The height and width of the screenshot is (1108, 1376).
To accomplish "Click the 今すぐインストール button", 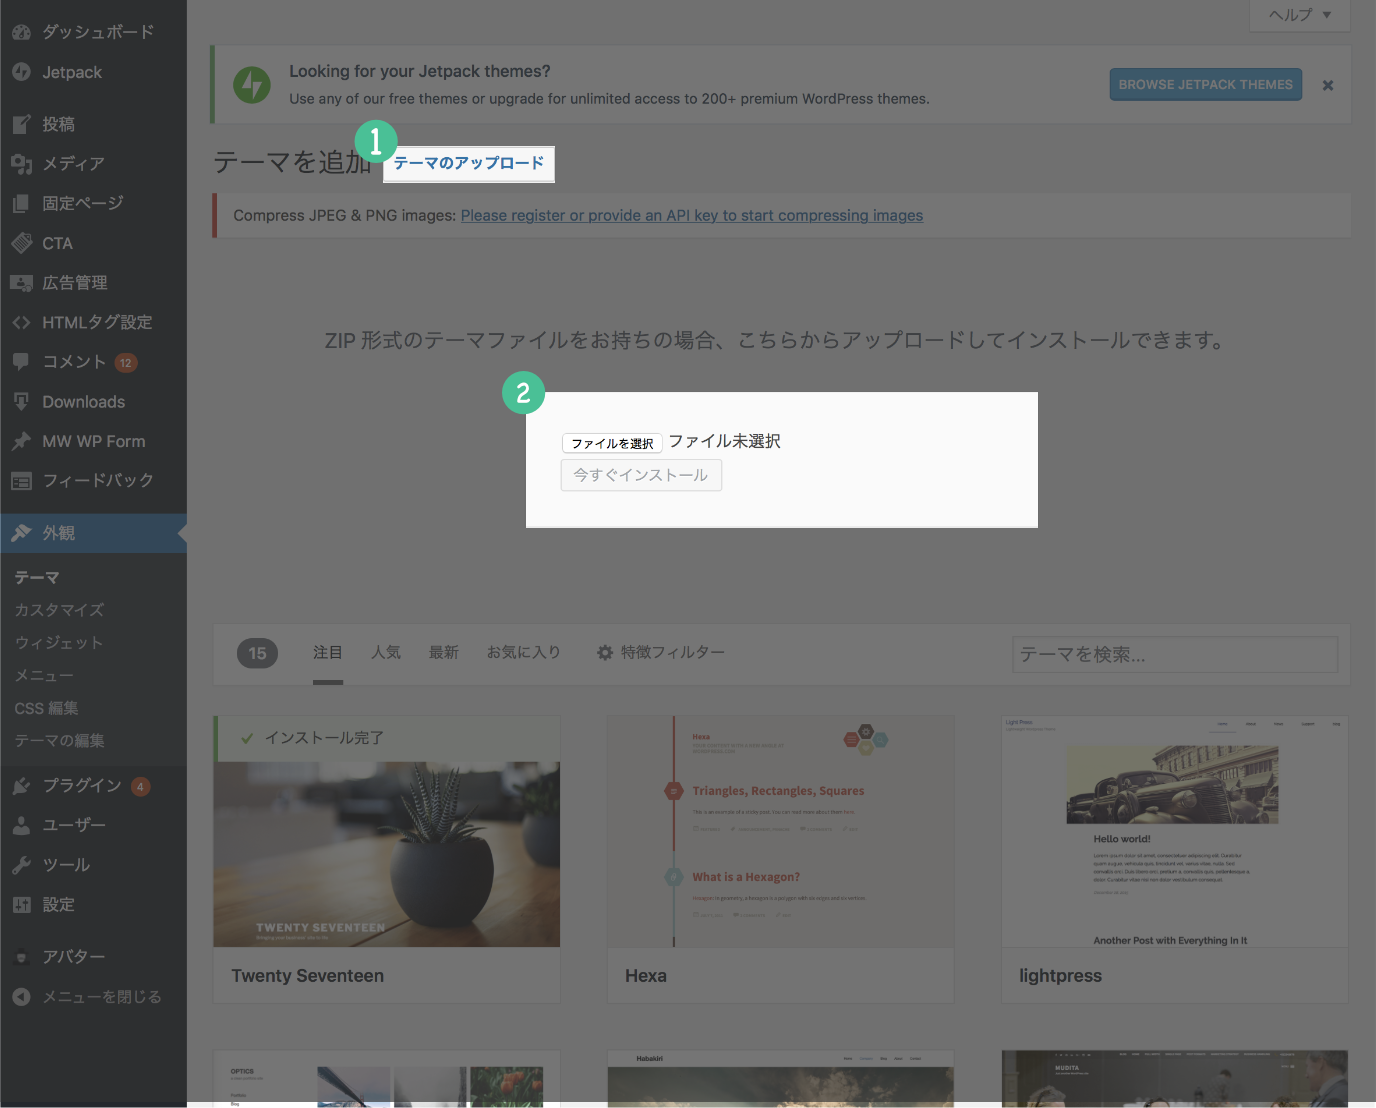I will [x=641, y=475].
